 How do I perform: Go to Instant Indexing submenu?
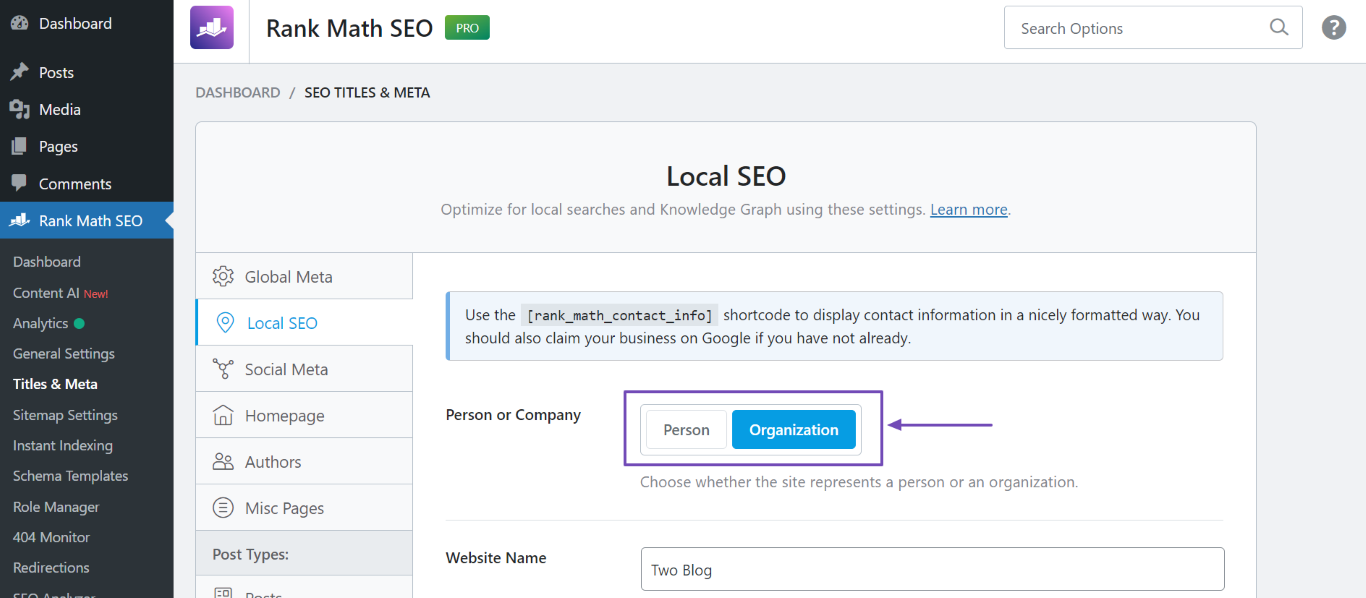coord(63,445)
